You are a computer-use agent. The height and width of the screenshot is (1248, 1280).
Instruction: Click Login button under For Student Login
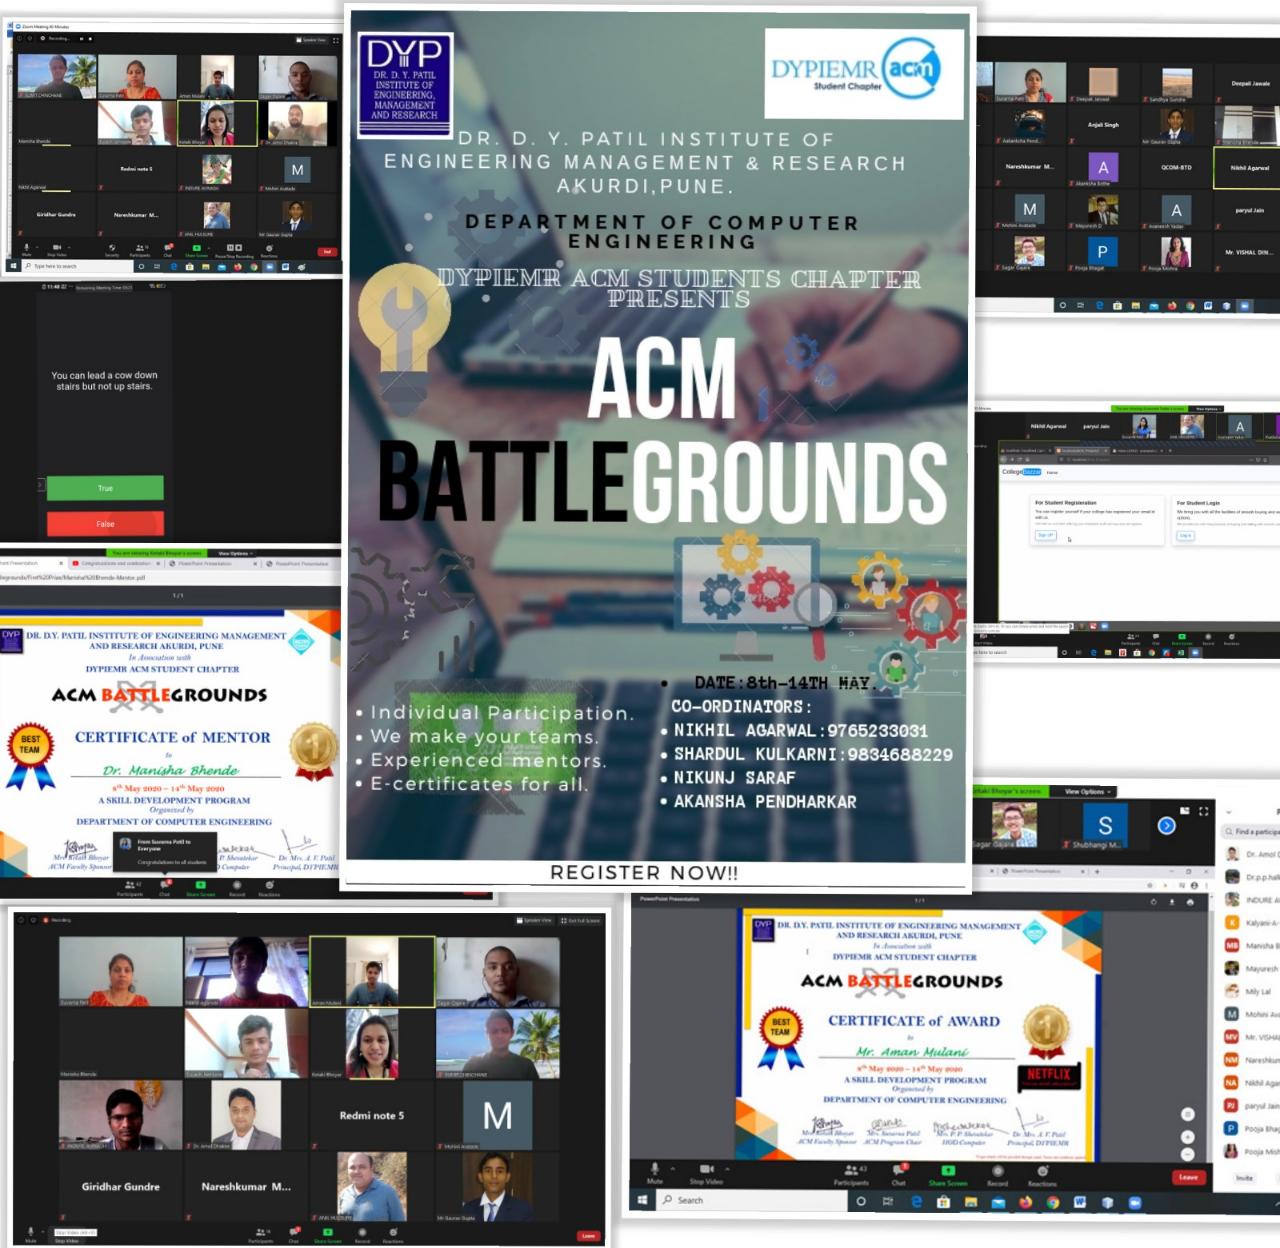click(x=1186, y=535)
